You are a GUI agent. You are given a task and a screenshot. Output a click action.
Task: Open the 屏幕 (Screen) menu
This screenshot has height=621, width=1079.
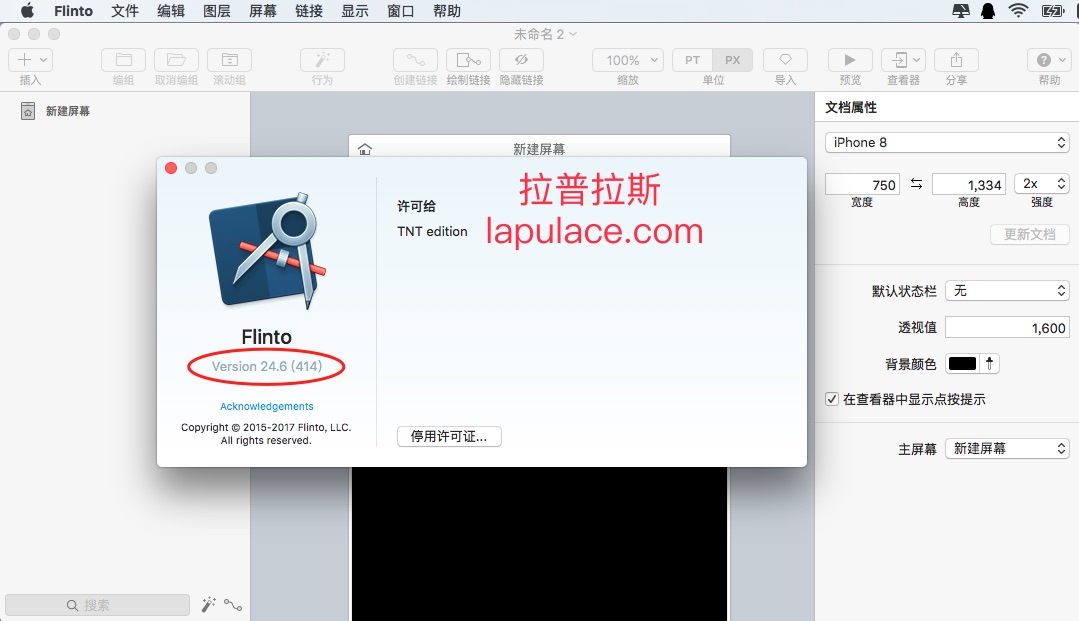[x=263, y=11]
